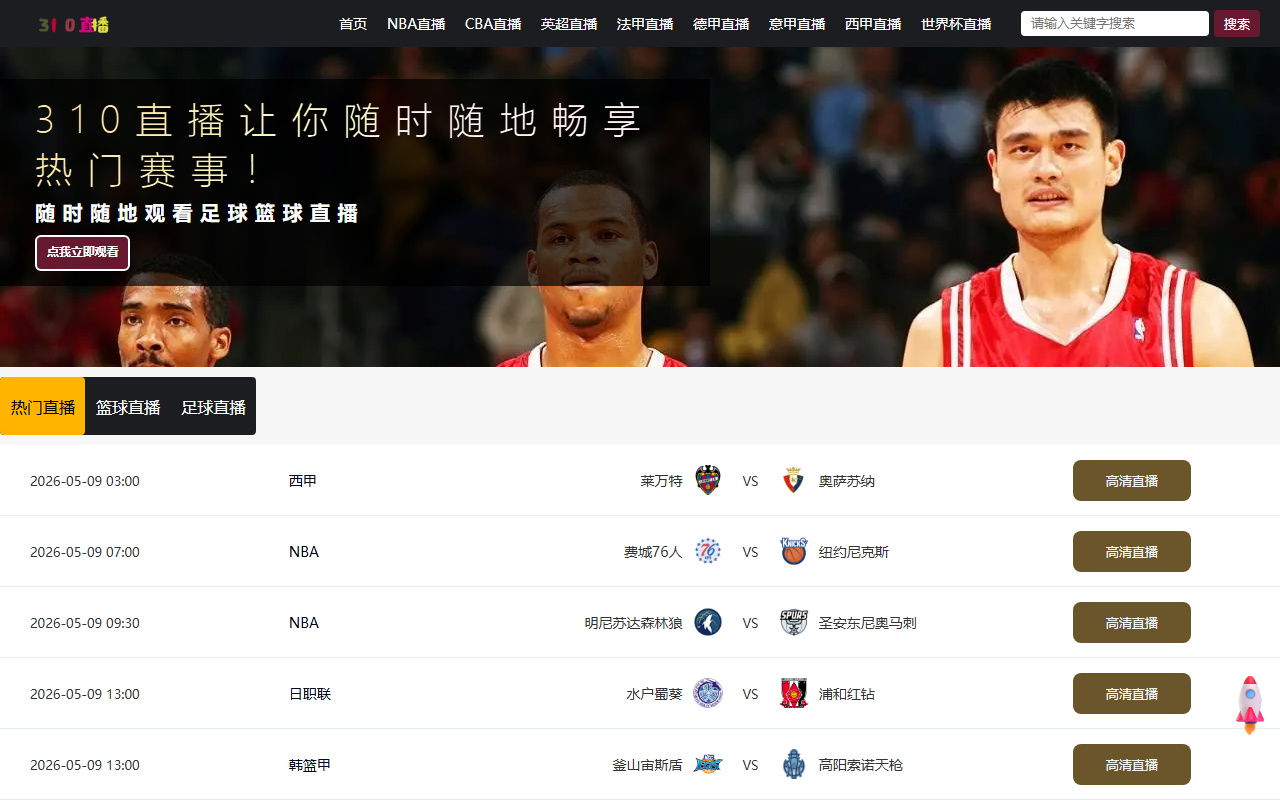Click the 点我立即观看 banner button

(x=83, y=252)
